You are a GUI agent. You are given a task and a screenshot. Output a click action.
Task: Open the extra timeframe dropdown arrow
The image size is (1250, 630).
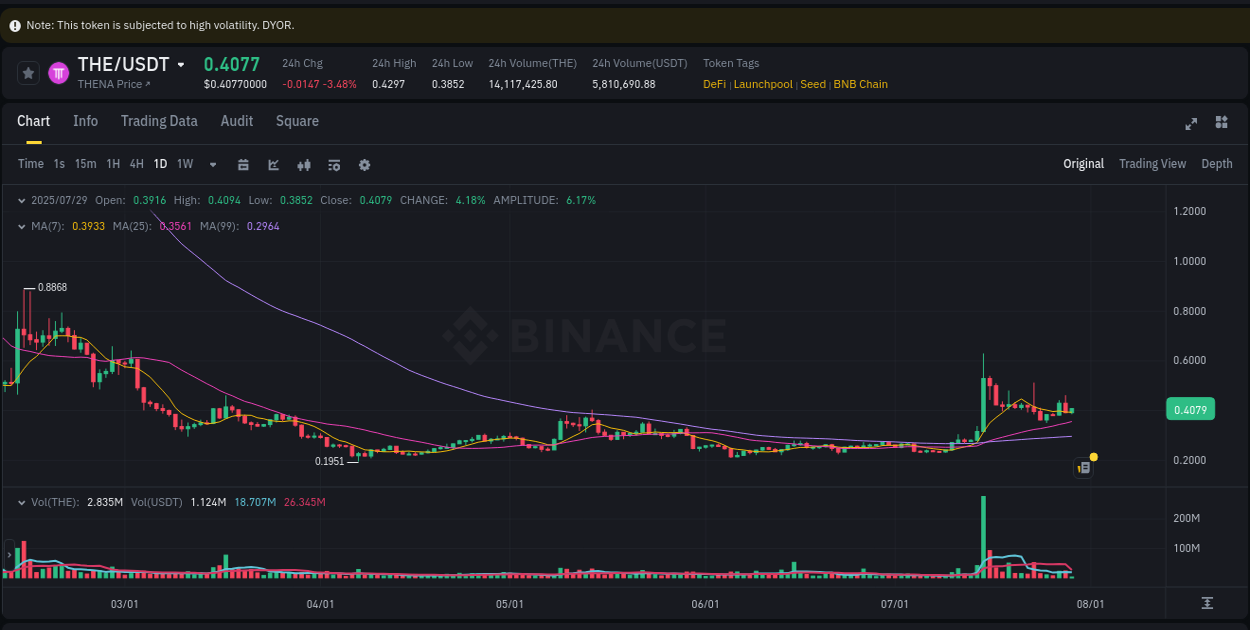212,164
